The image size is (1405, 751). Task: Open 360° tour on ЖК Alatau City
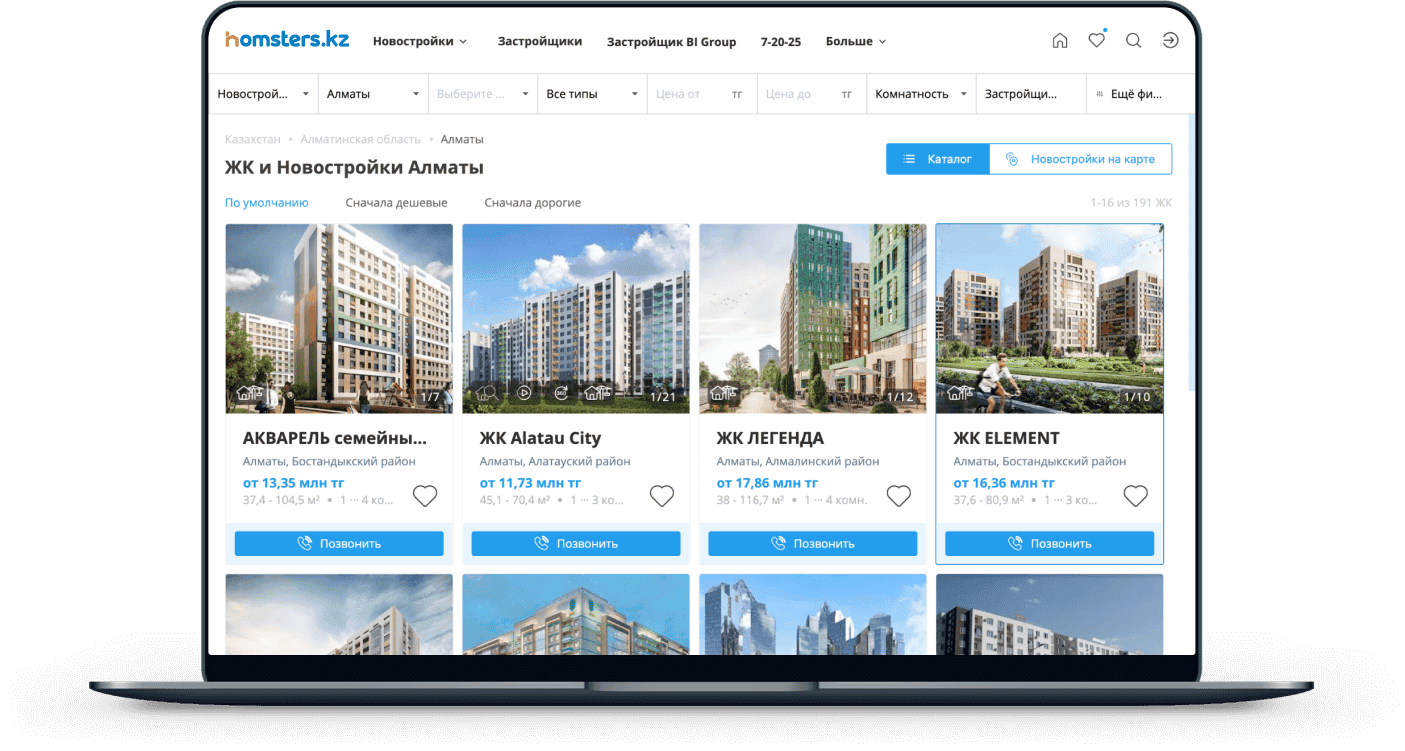[561, 393]
